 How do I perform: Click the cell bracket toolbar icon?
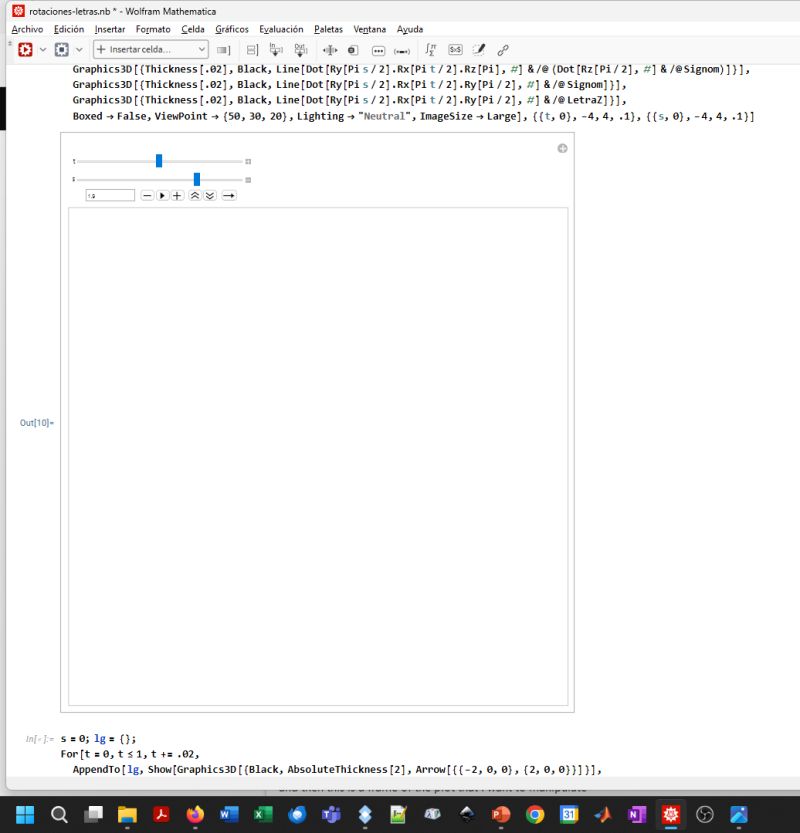click(x=224, y=50)
